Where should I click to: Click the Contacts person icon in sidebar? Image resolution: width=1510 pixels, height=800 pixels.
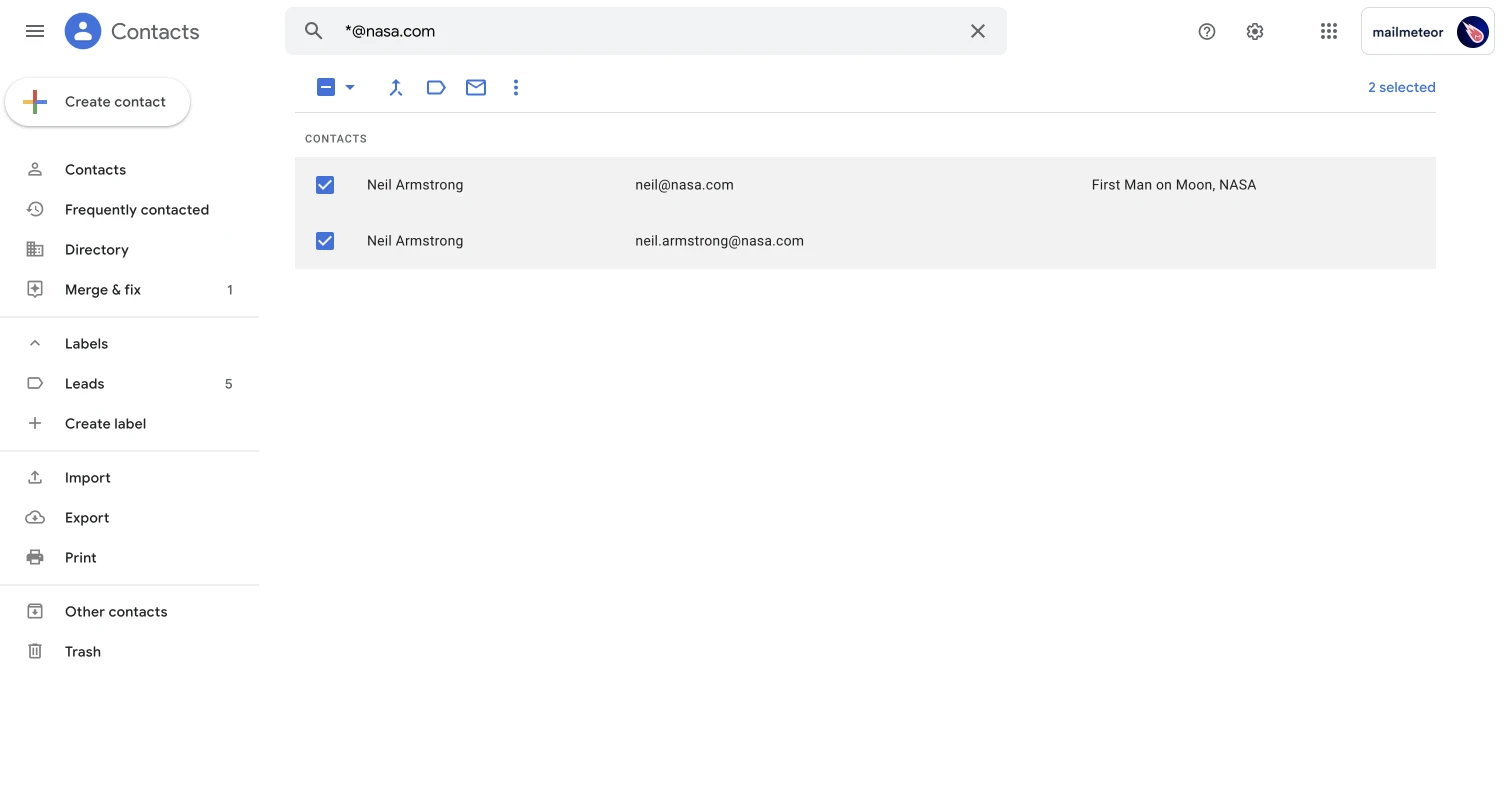pos(35,169)
